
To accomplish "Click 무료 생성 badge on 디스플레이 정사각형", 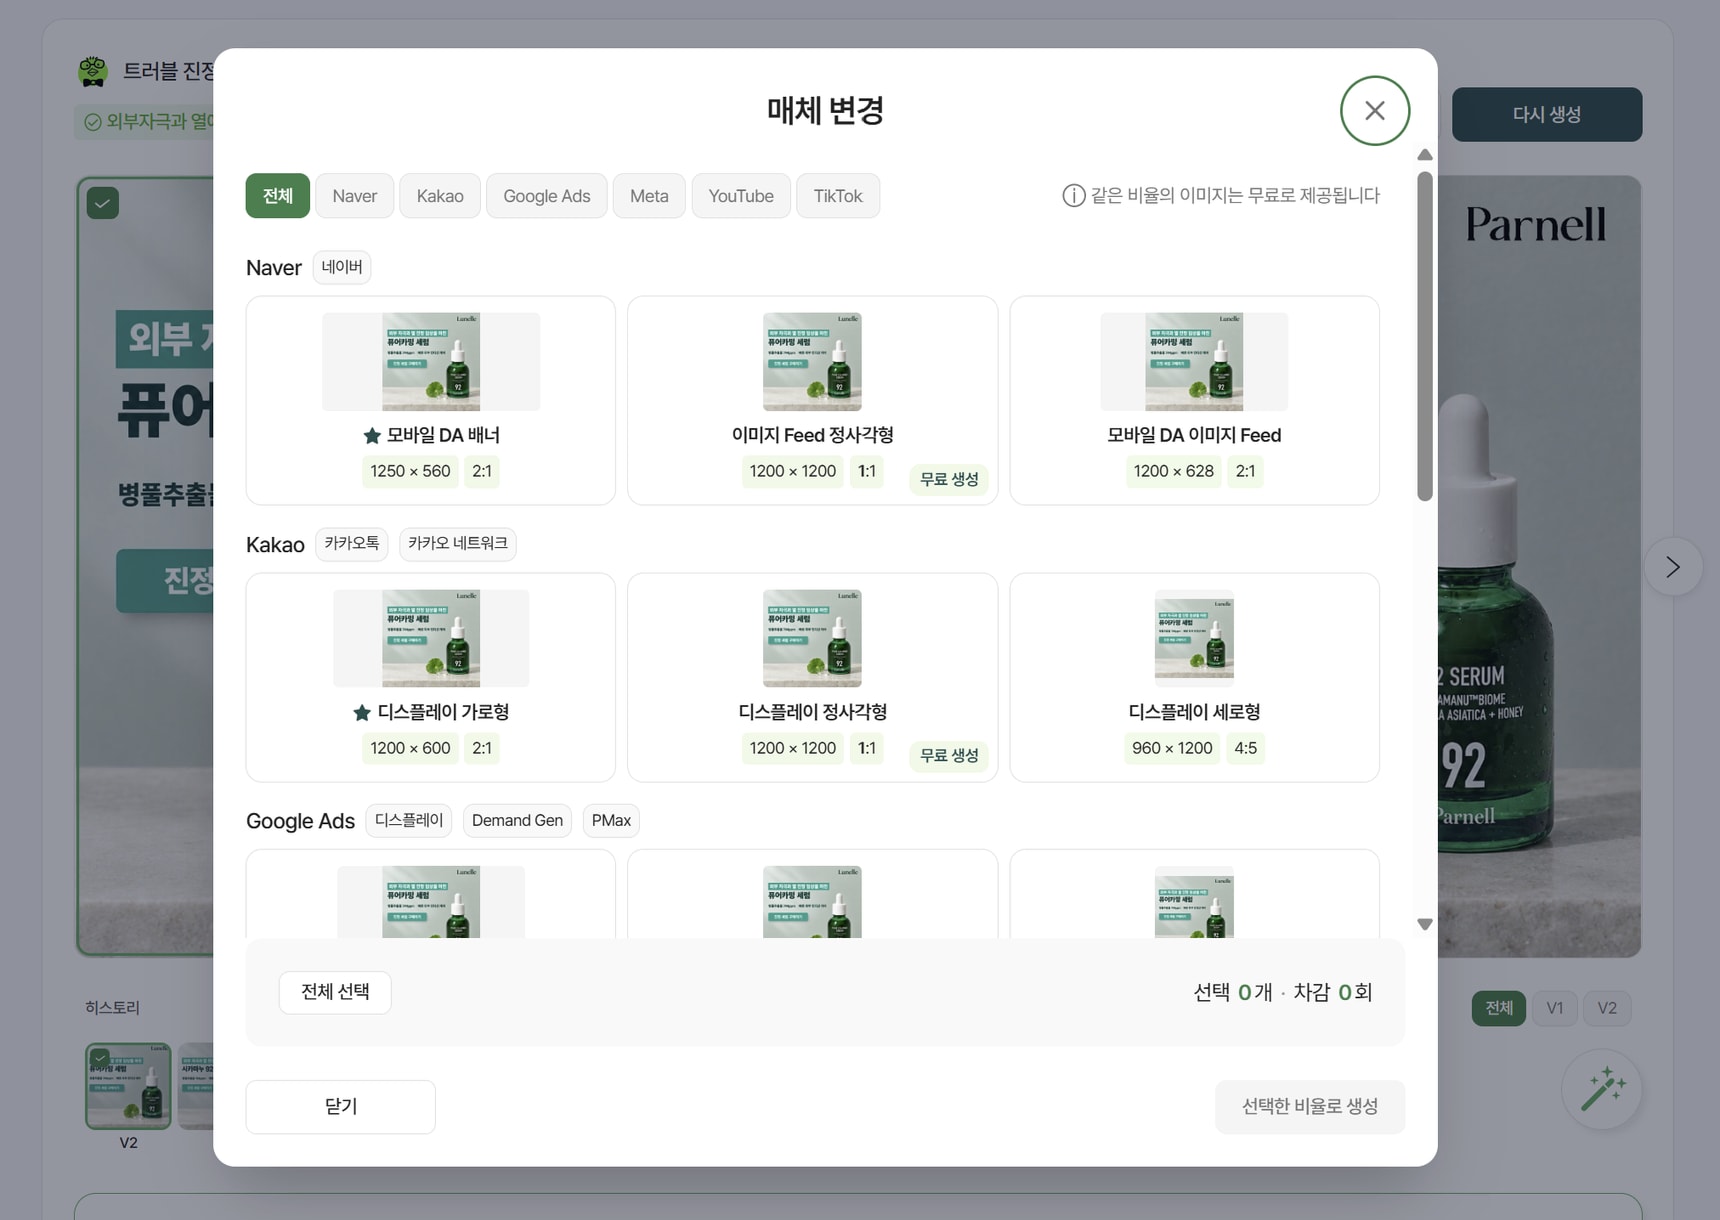I will click(x=949, y=756).
